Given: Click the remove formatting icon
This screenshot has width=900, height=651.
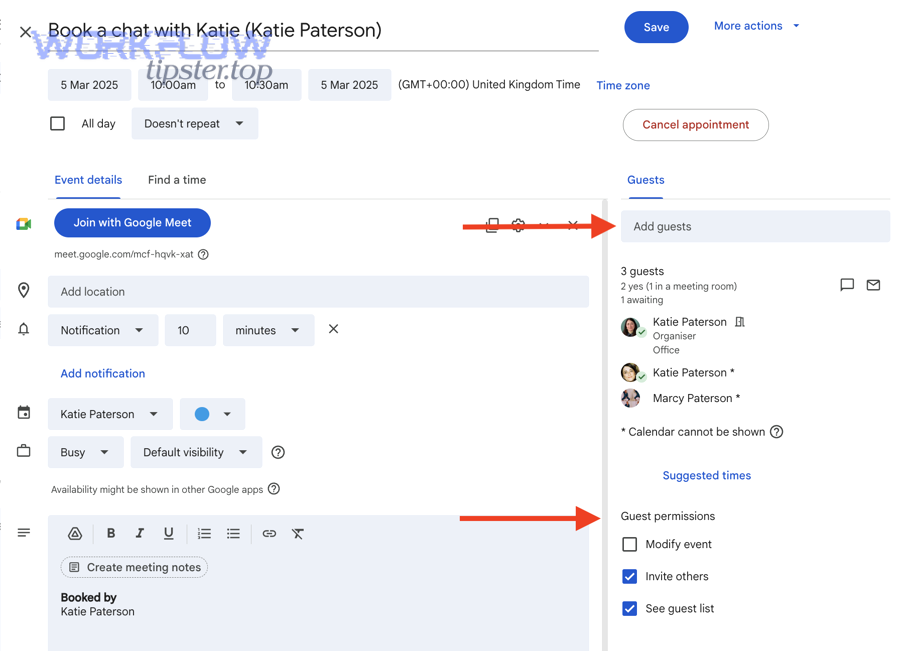Looking at the screenshot, I should [x=297, y=533].
